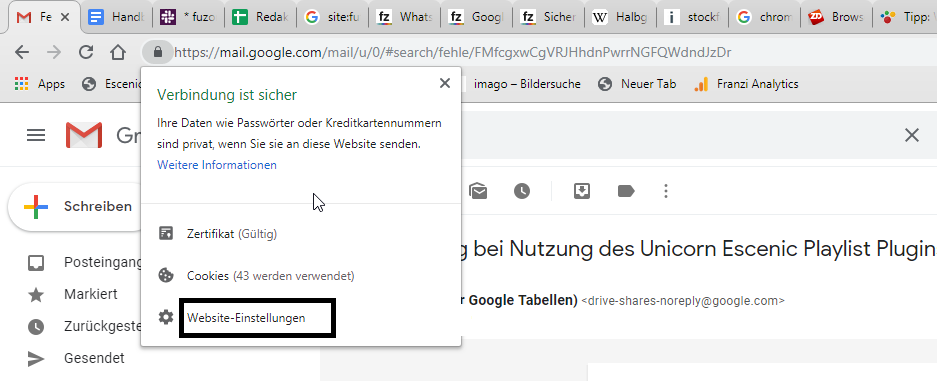The width and height of the screenshot is (937, 381).
Task: Click the sender address drive-shares-noreply@google.com
Action: [x=683, y=301]
